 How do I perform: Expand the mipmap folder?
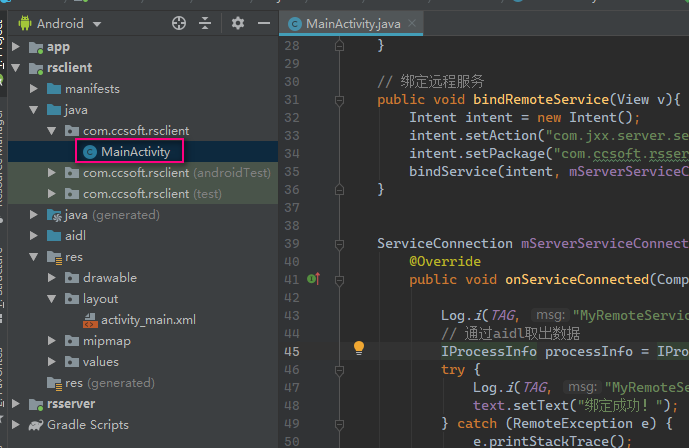point(51,341)
